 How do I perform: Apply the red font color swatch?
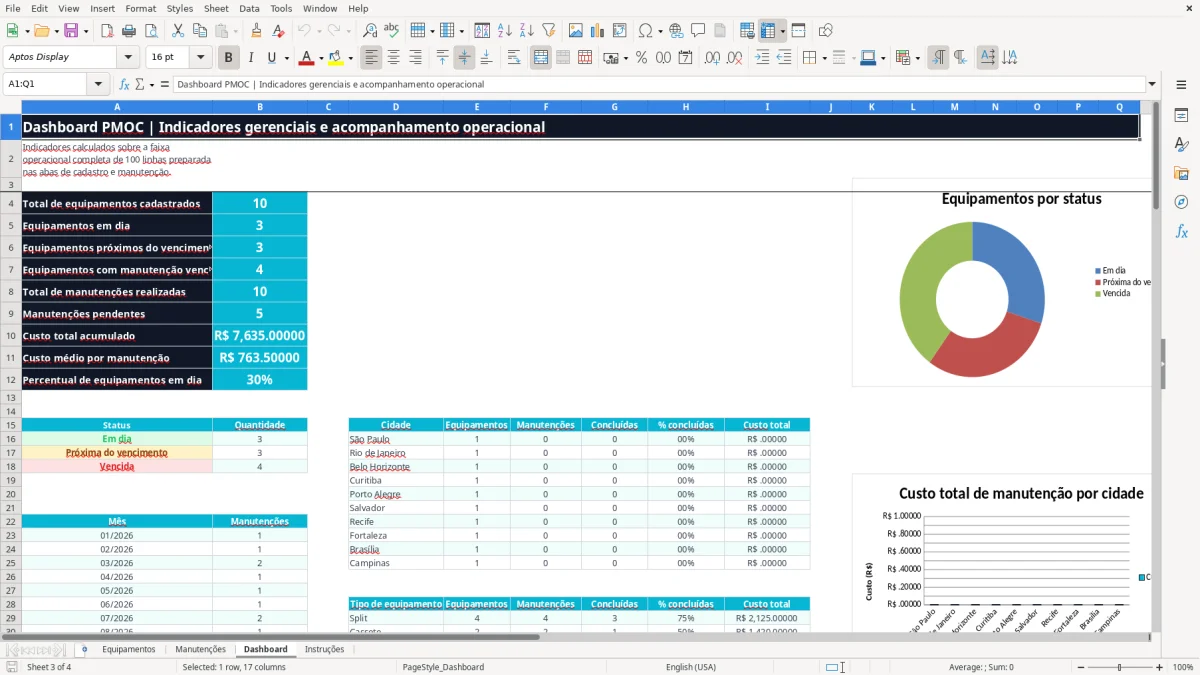click(307, 58)
